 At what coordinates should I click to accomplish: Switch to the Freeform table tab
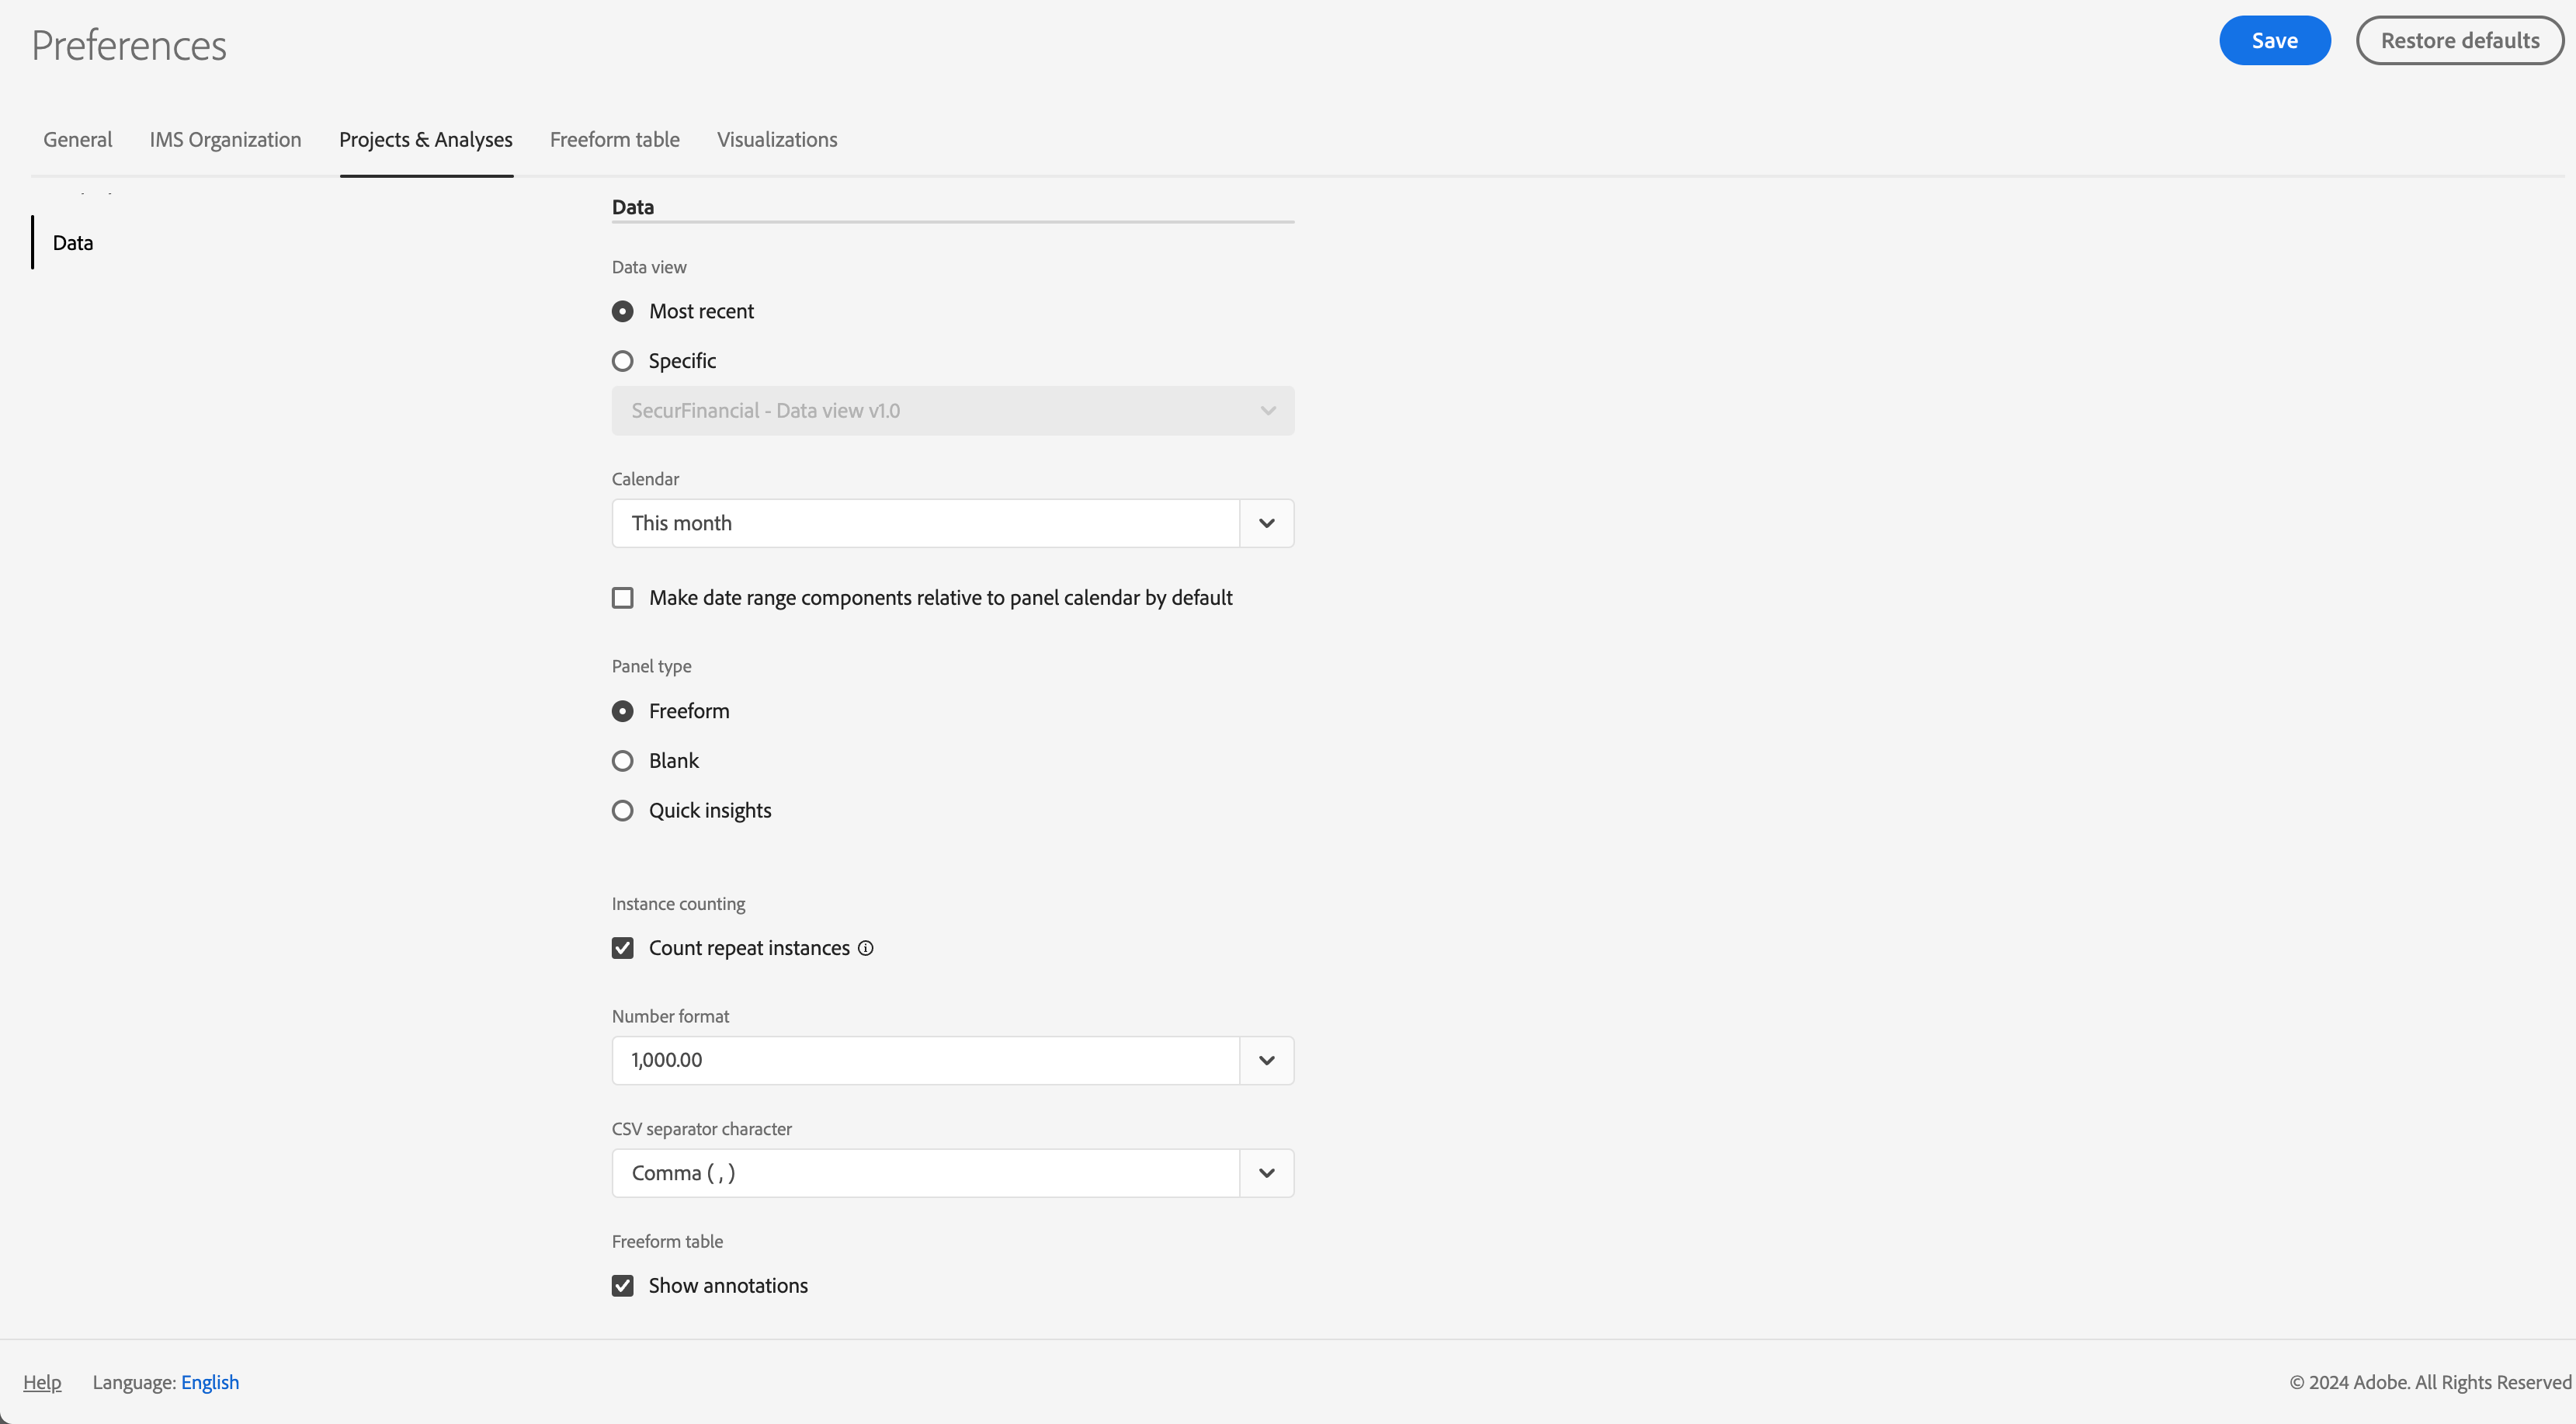pos(613,139)
